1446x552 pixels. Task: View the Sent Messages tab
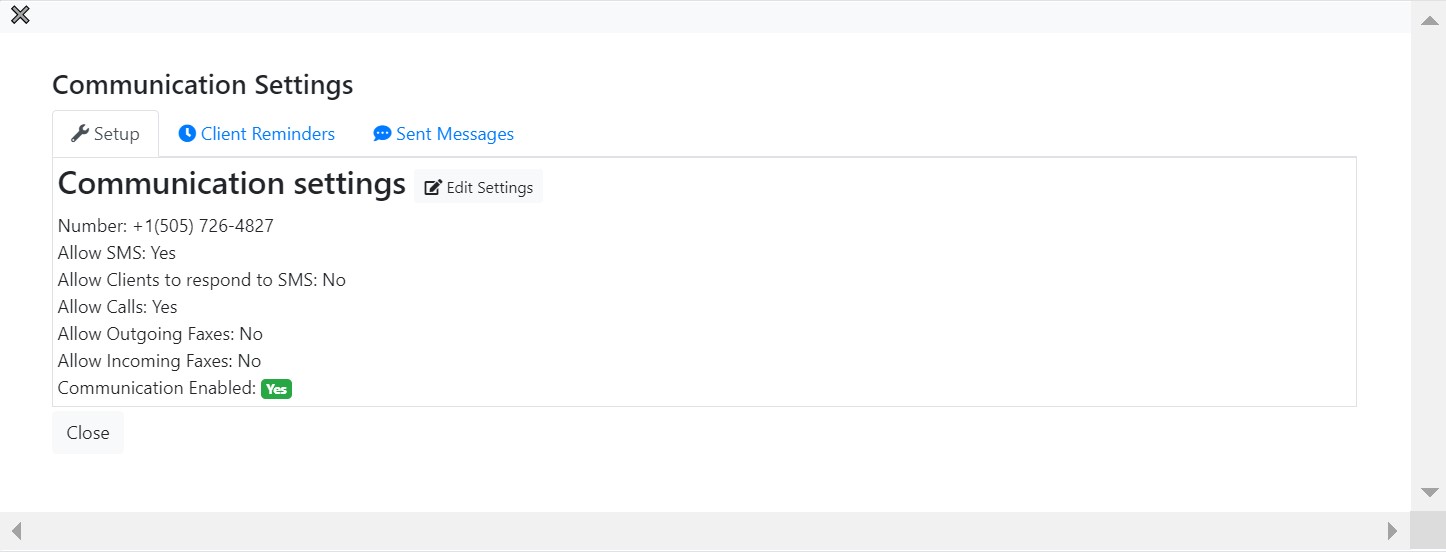(x=444, y=134)
